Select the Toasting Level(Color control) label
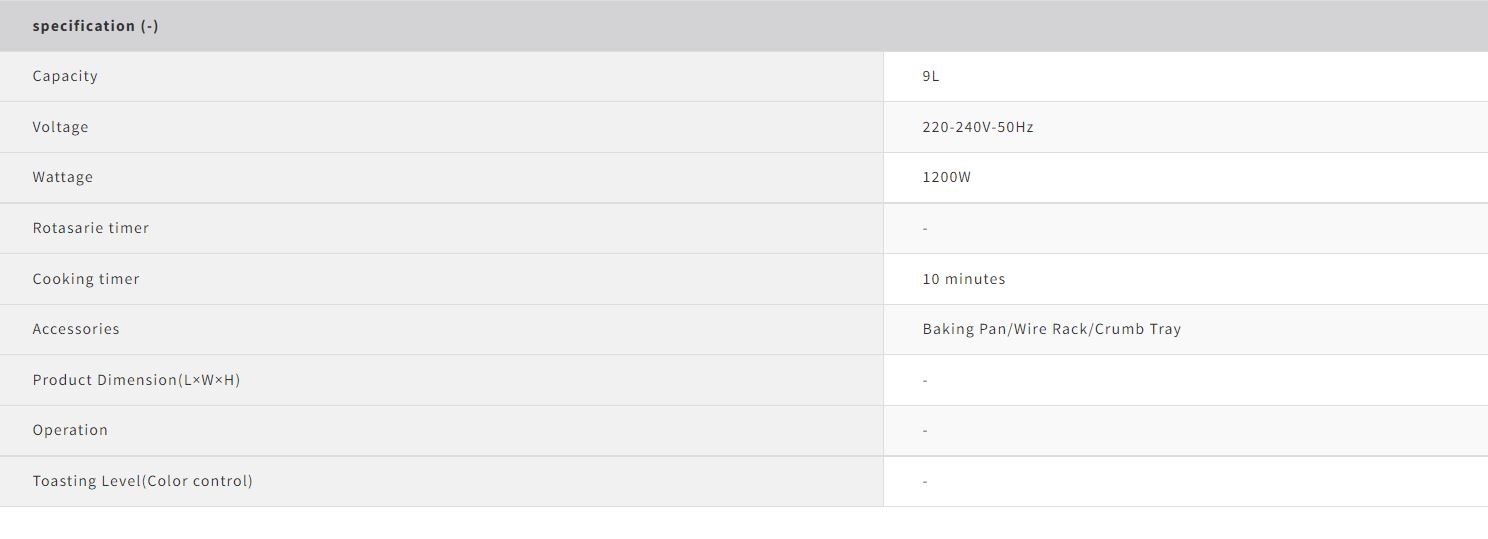1488x539 pixels. click(142, 481)
